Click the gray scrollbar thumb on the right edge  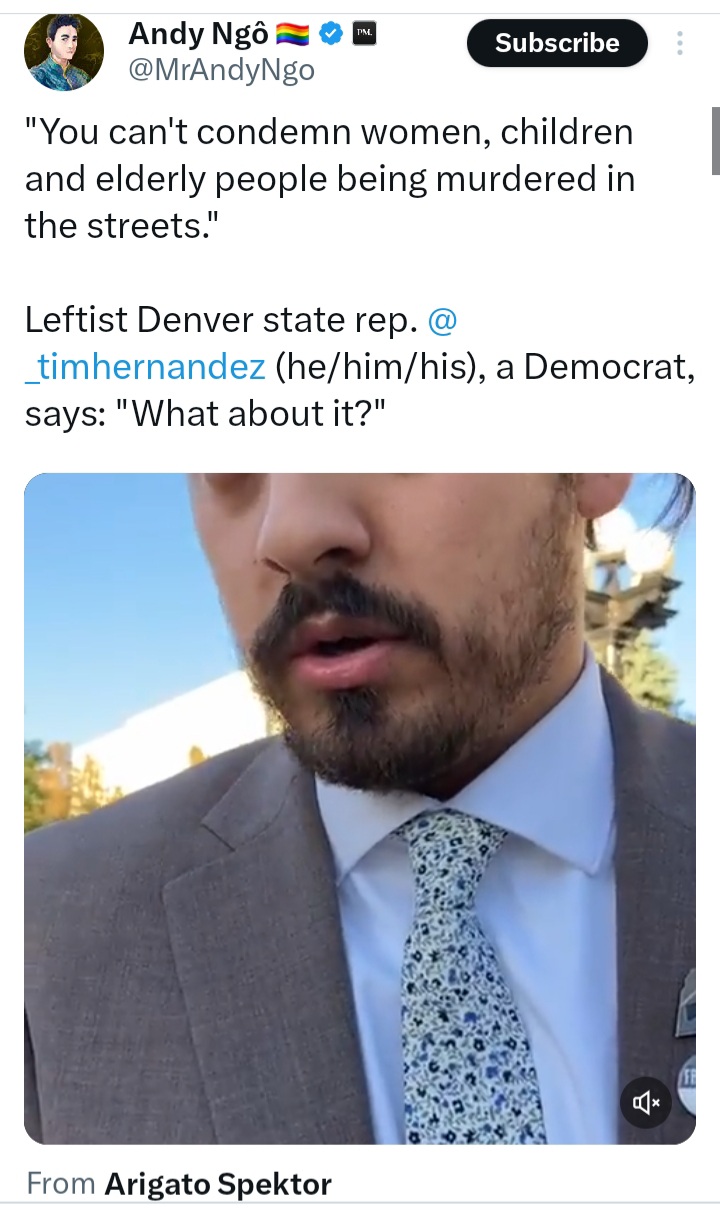715,140
